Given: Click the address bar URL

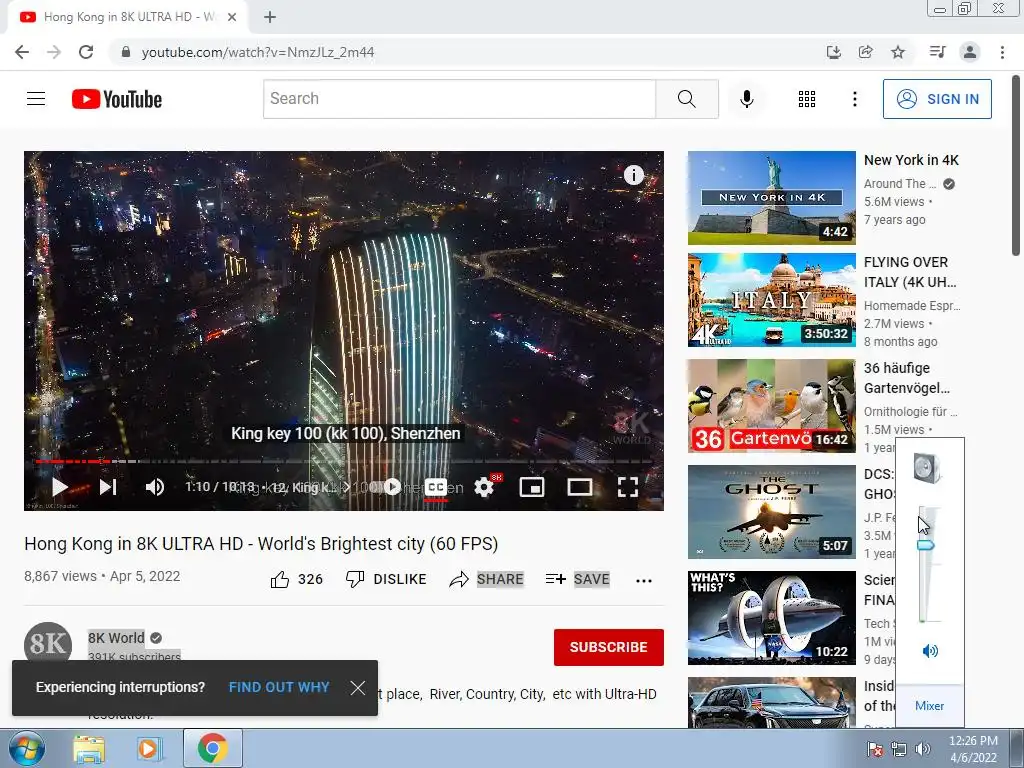Looking at the screenshot, I should 258,52.
